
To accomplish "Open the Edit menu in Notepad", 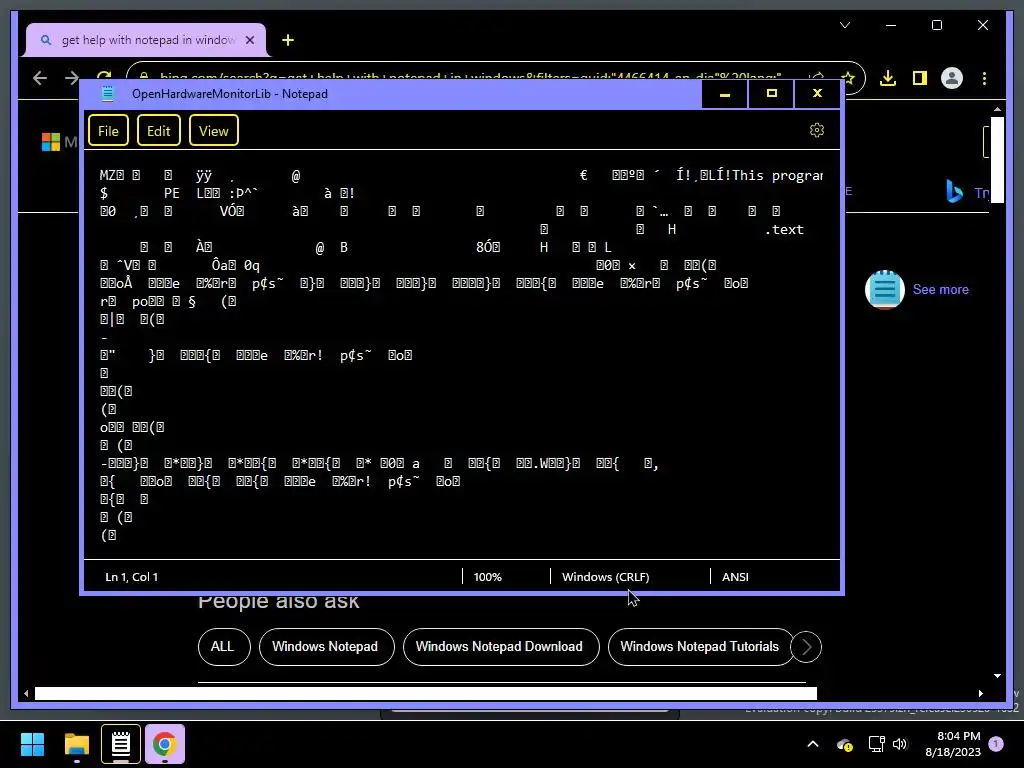I will click(159, 131).
